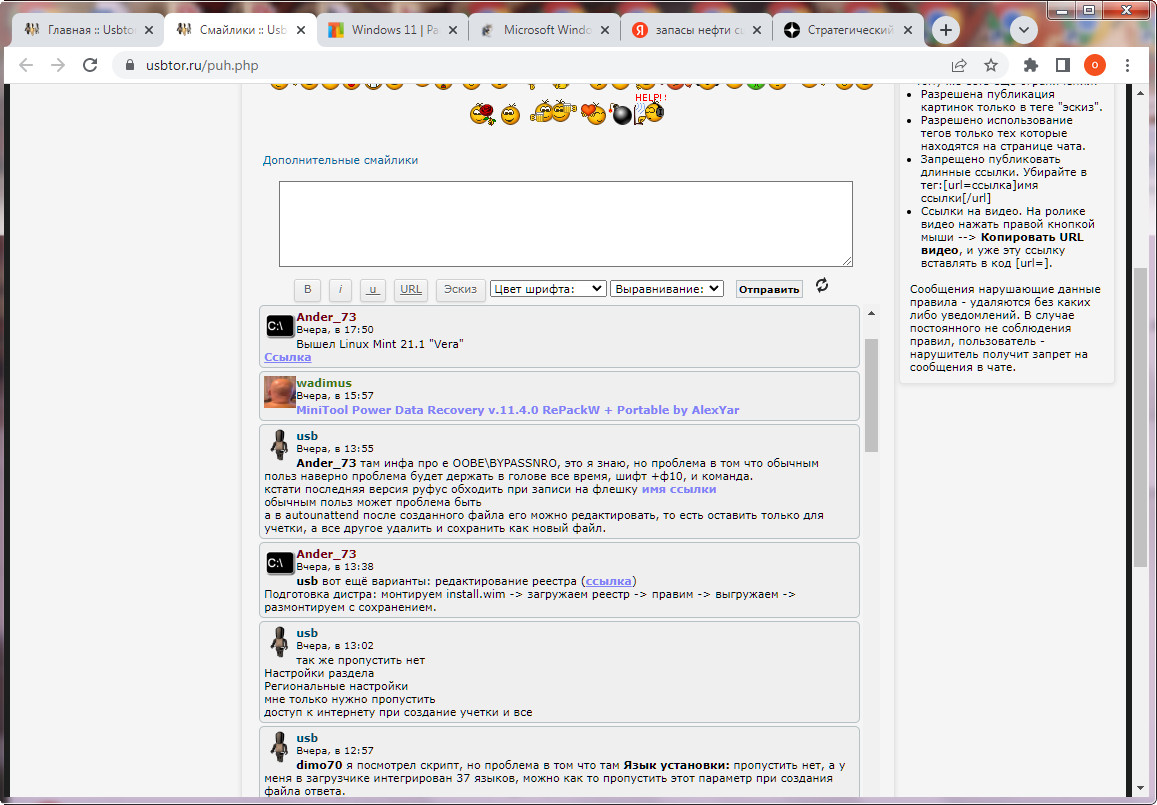The height and width of the screenshot is (805, 1157).
Task: Reload the page with browser reload button
Action: pos(90,65)
